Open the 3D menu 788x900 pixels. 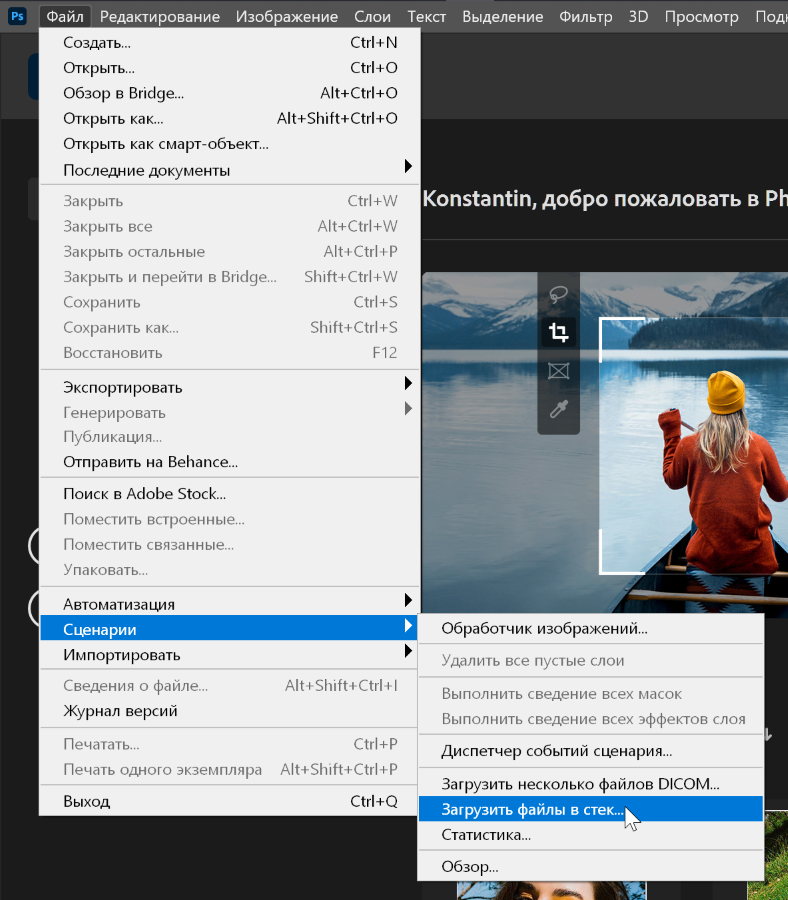[638, 16]
